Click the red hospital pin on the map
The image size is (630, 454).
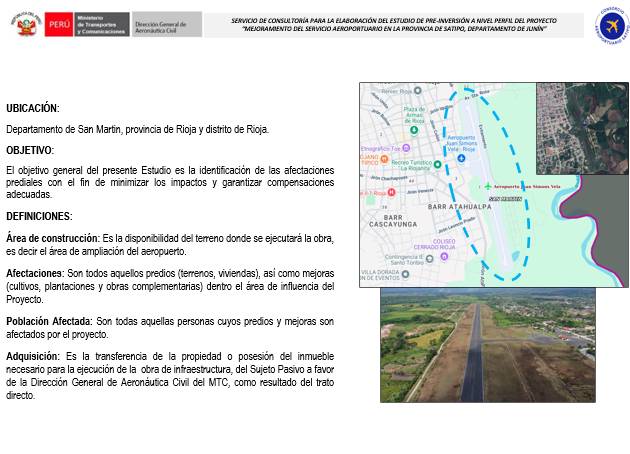point(391,192)
